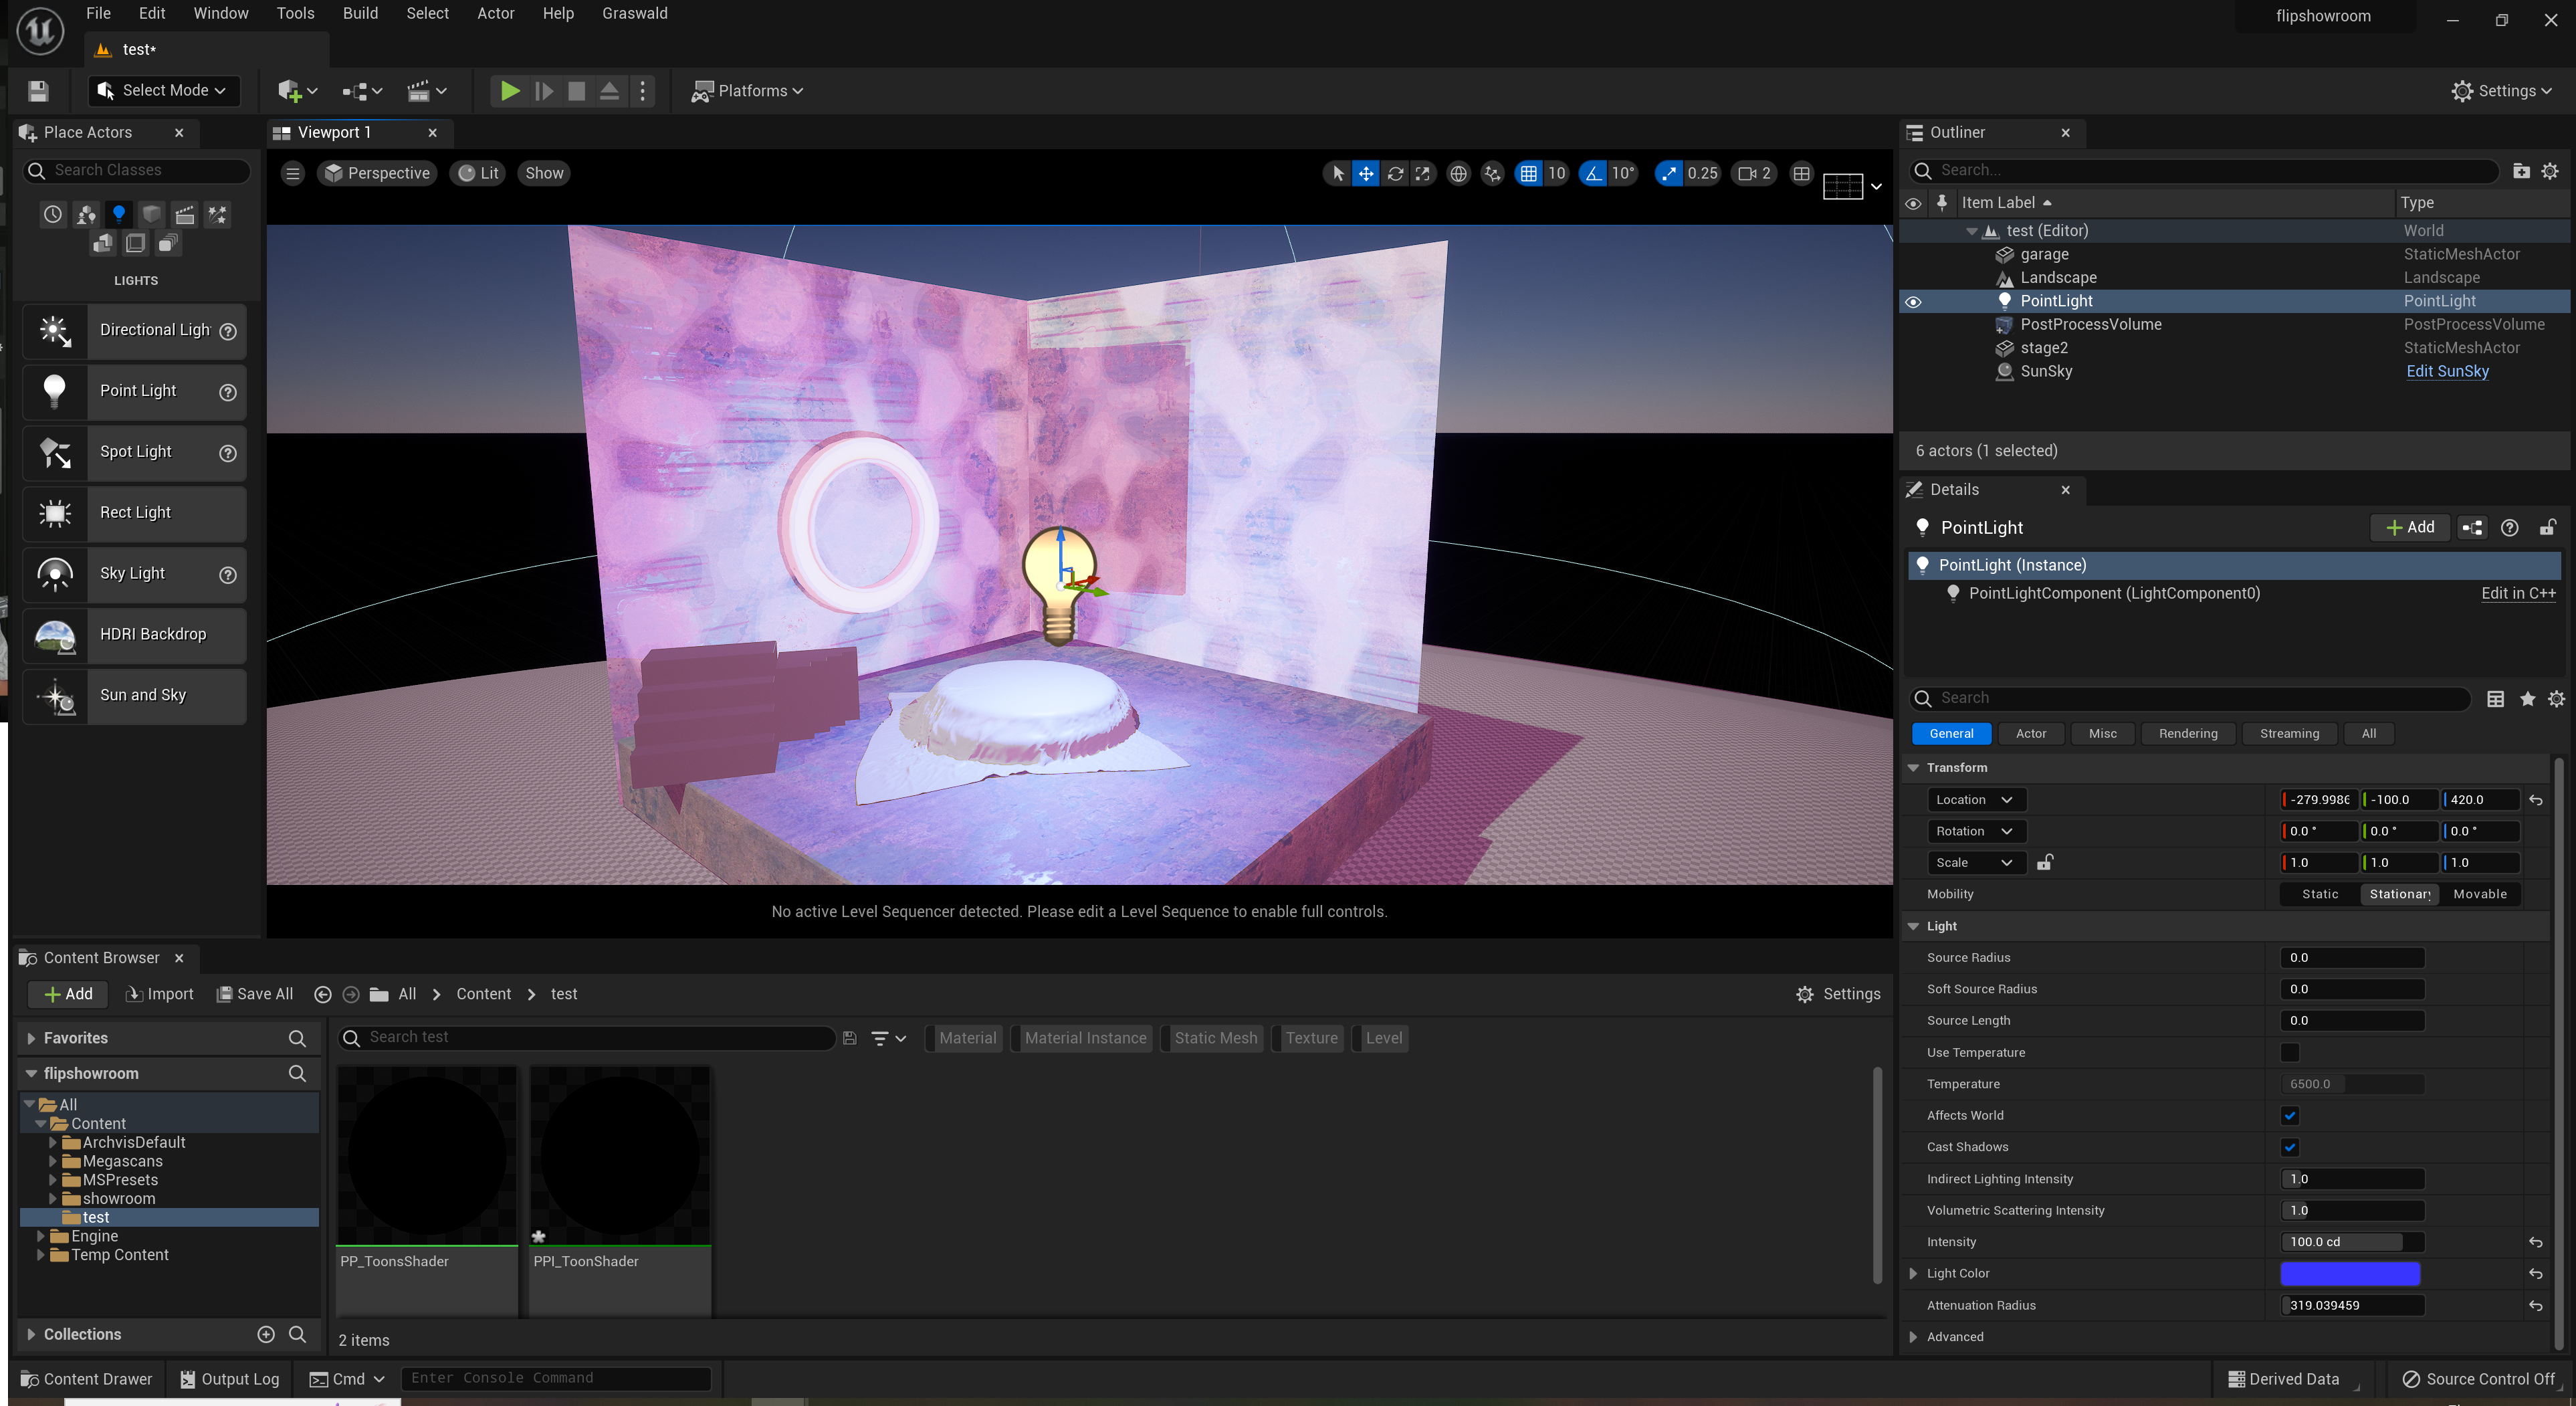Click the green Play button
The image size is (2576, 1406).
tap(509, 91)
